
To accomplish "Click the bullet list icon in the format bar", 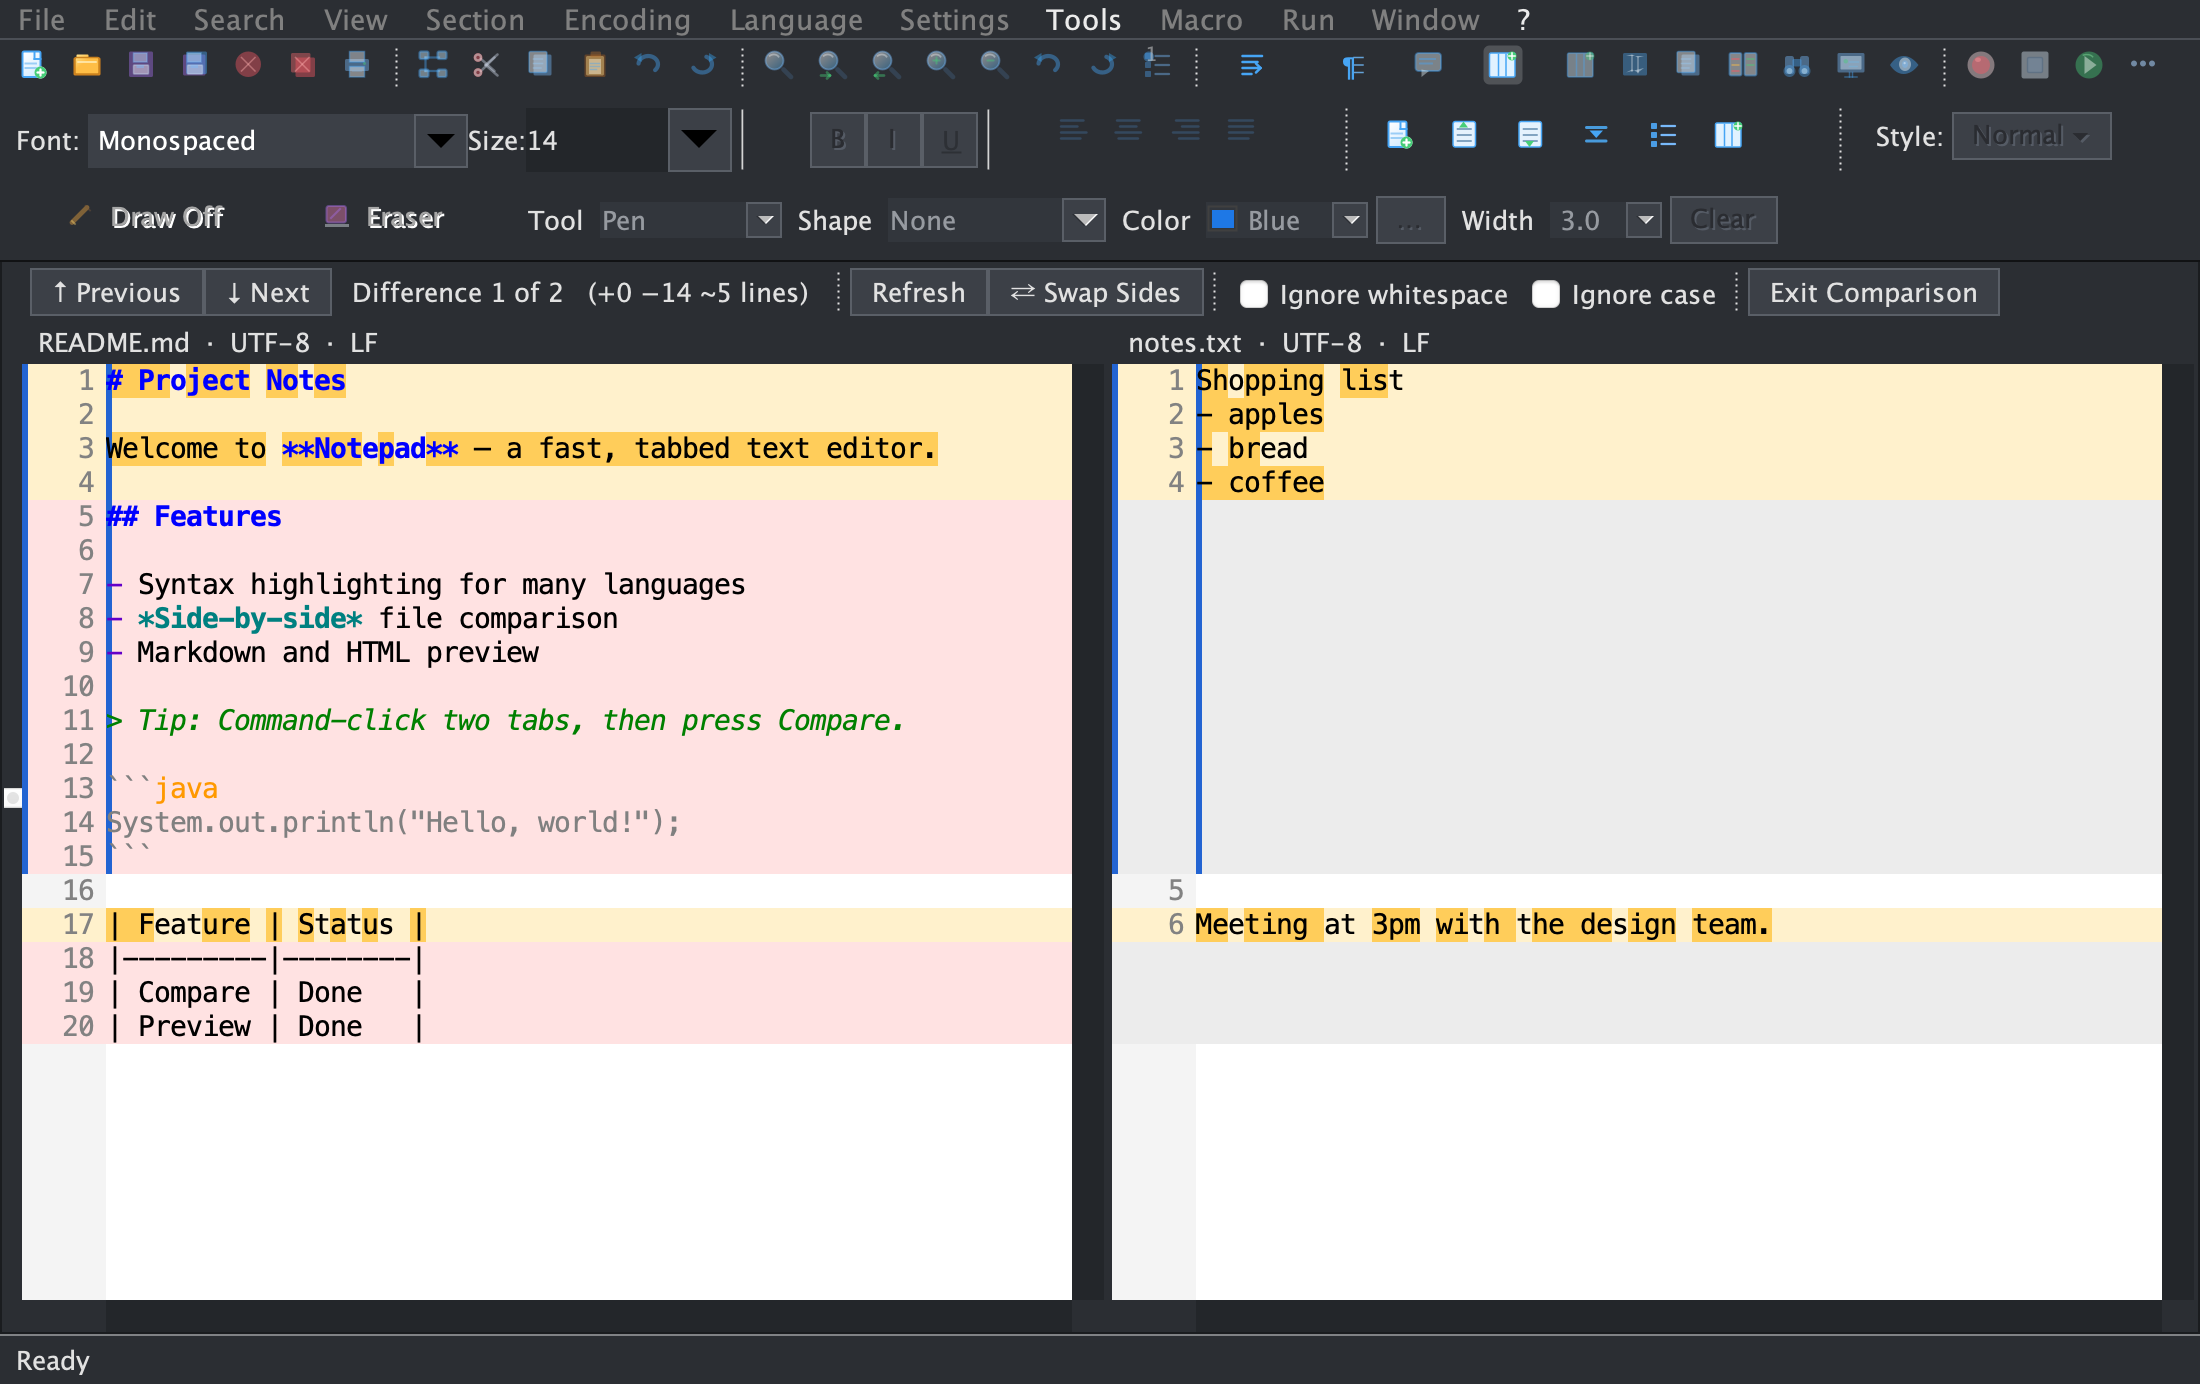I will (x=1663, y=135).
